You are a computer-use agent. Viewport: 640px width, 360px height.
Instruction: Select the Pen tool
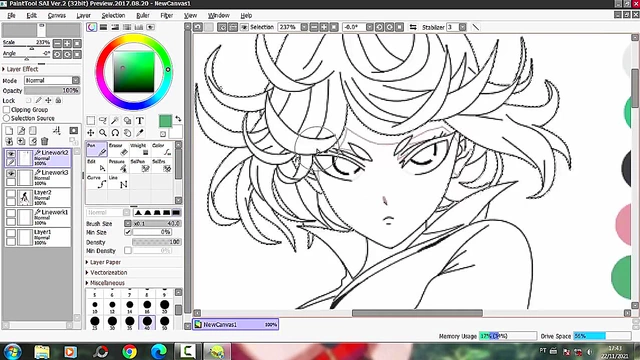[x=97, y=149]
